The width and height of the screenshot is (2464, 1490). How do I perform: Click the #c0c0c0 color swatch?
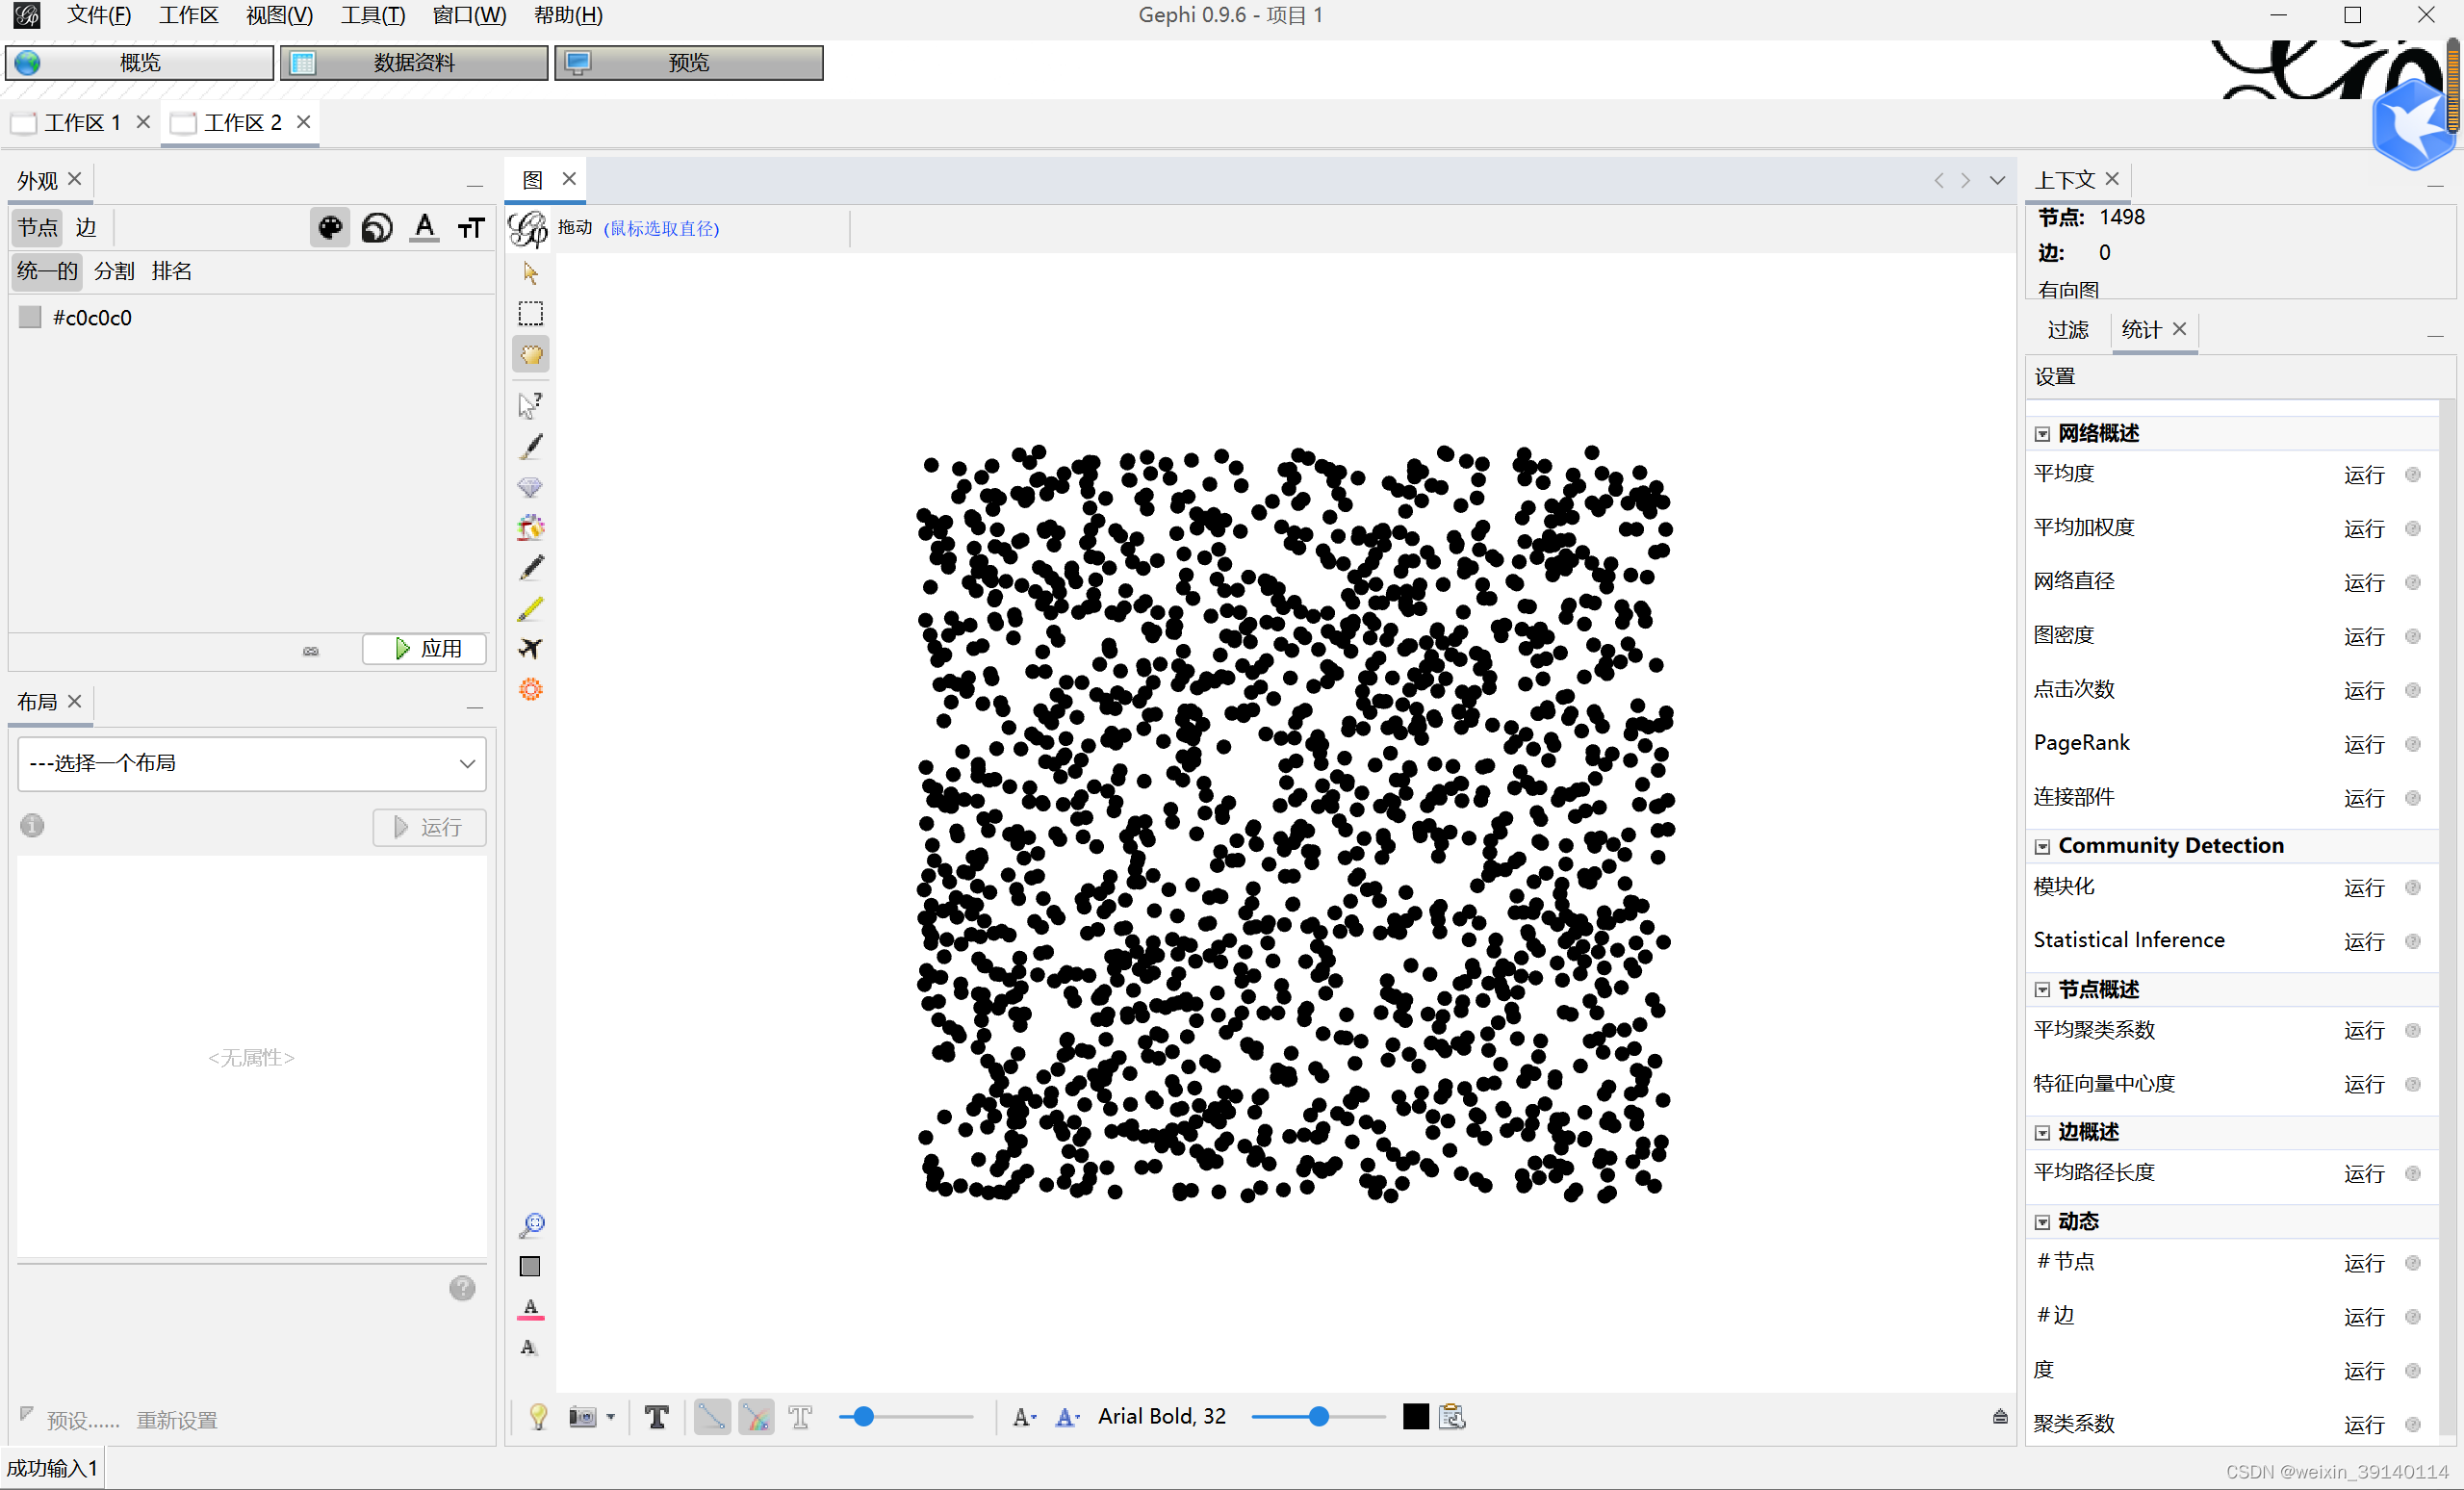pyautogui.click(x=30, y=317)
